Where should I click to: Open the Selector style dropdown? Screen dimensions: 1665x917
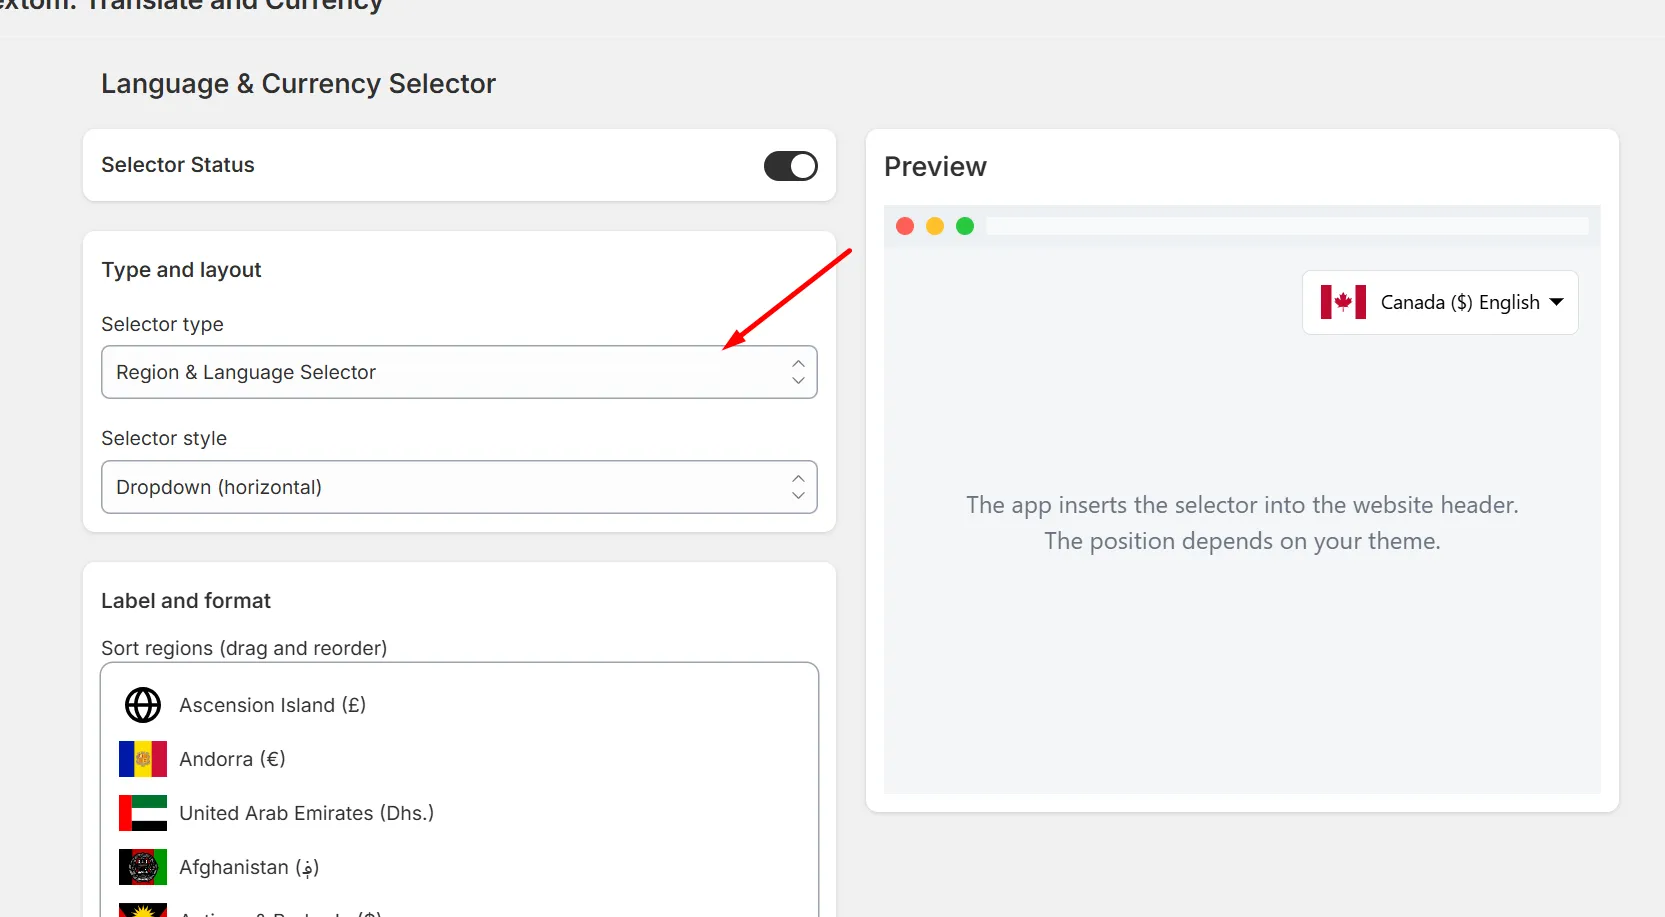click(x=459, y=487)
